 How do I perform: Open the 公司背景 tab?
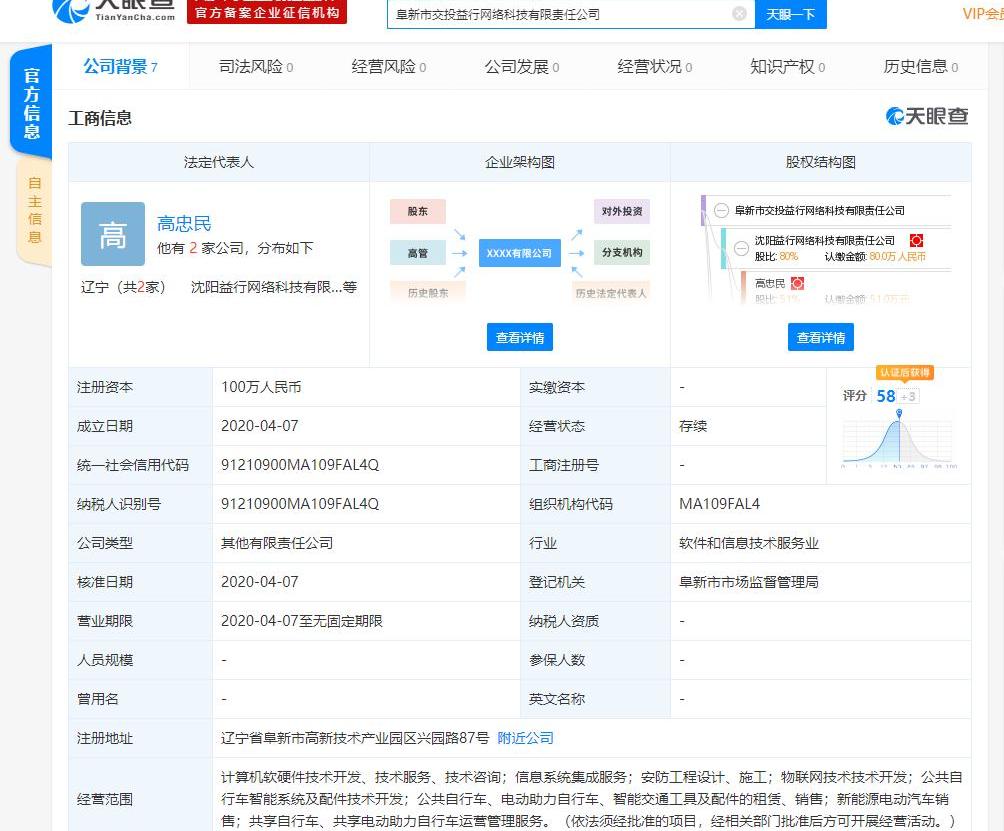[120, 67]
